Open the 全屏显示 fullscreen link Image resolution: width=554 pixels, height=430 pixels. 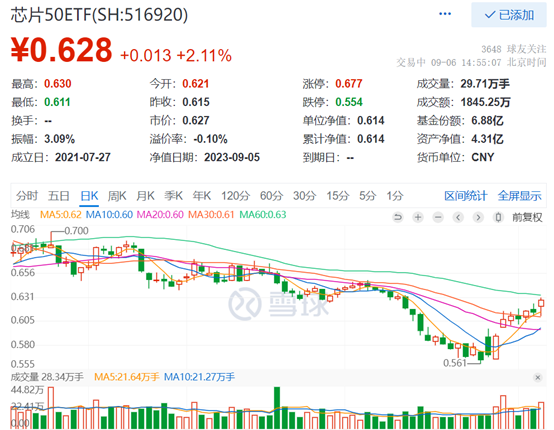pos(519,195)
